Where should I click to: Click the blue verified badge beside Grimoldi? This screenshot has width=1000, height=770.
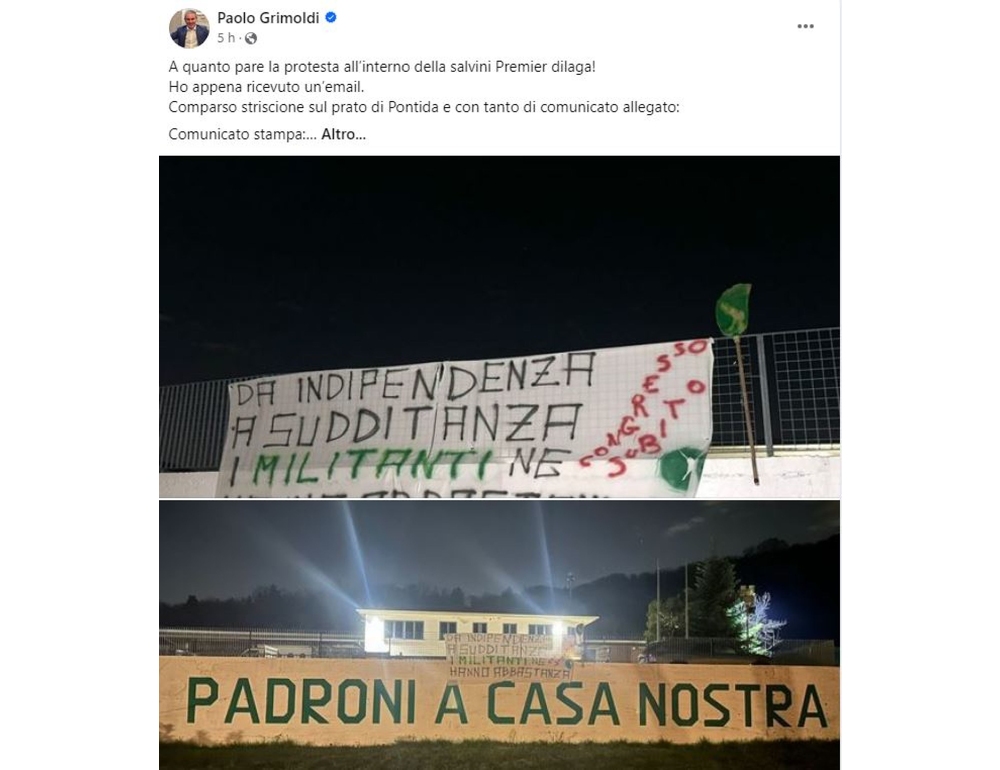331,18
